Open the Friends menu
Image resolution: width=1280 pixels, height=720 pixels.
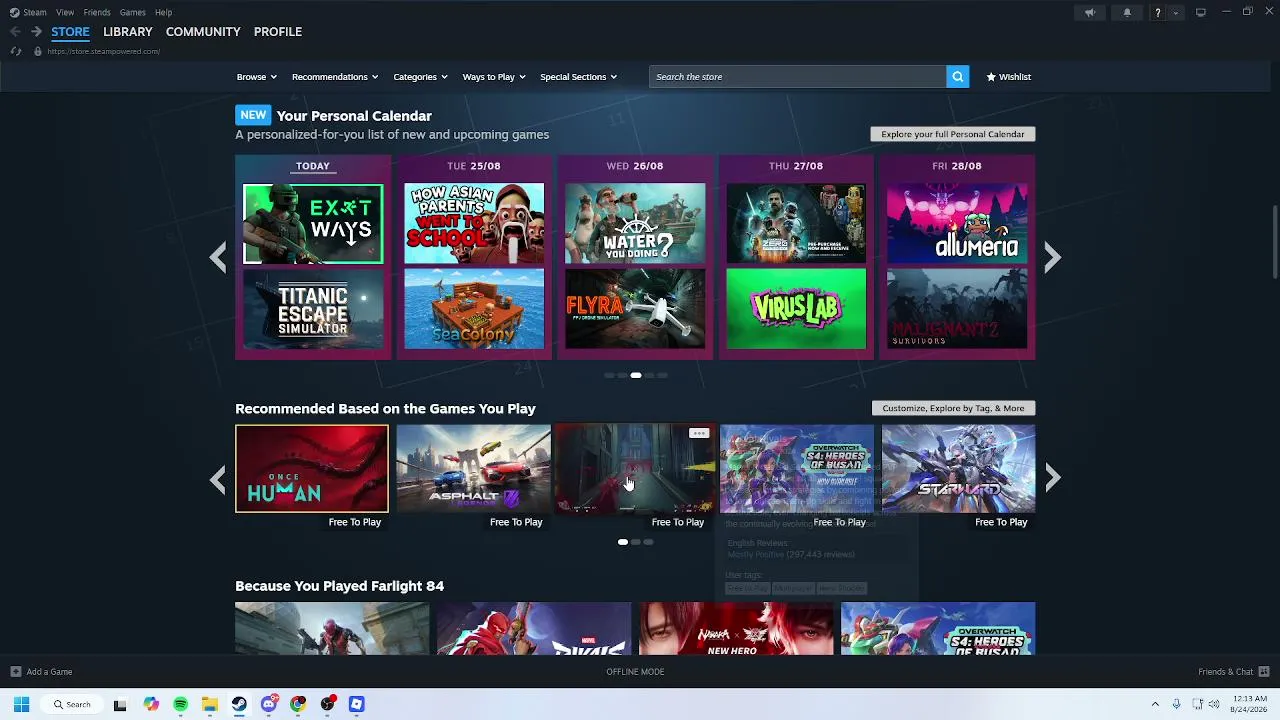[x=97, y=12]
